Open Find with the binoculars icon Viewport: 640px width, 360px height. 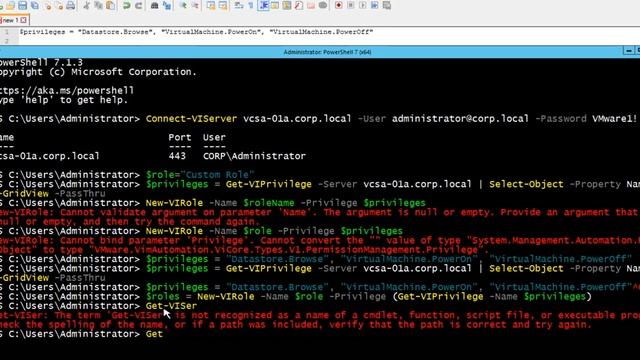point(154,5)
